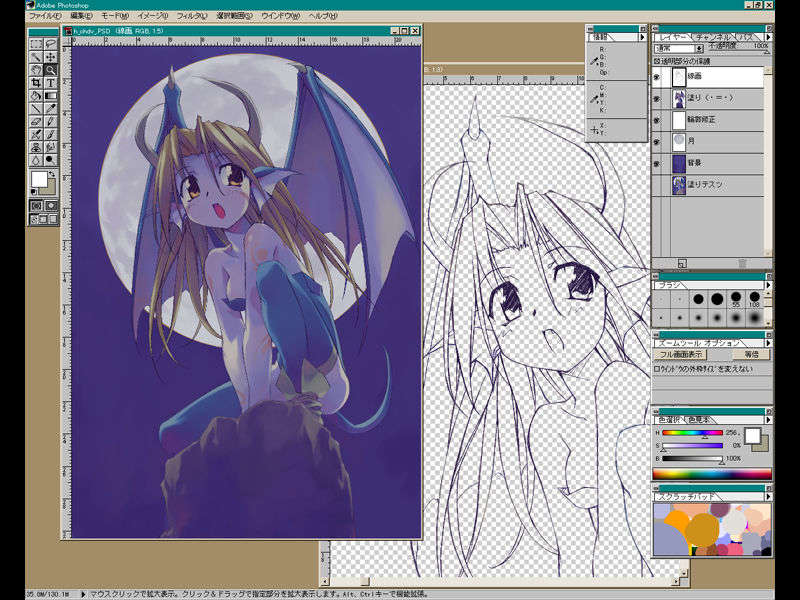Screen dimensions: 800x600
Task: Click the color spectrum bar in color panel
Action: [712, 474]
